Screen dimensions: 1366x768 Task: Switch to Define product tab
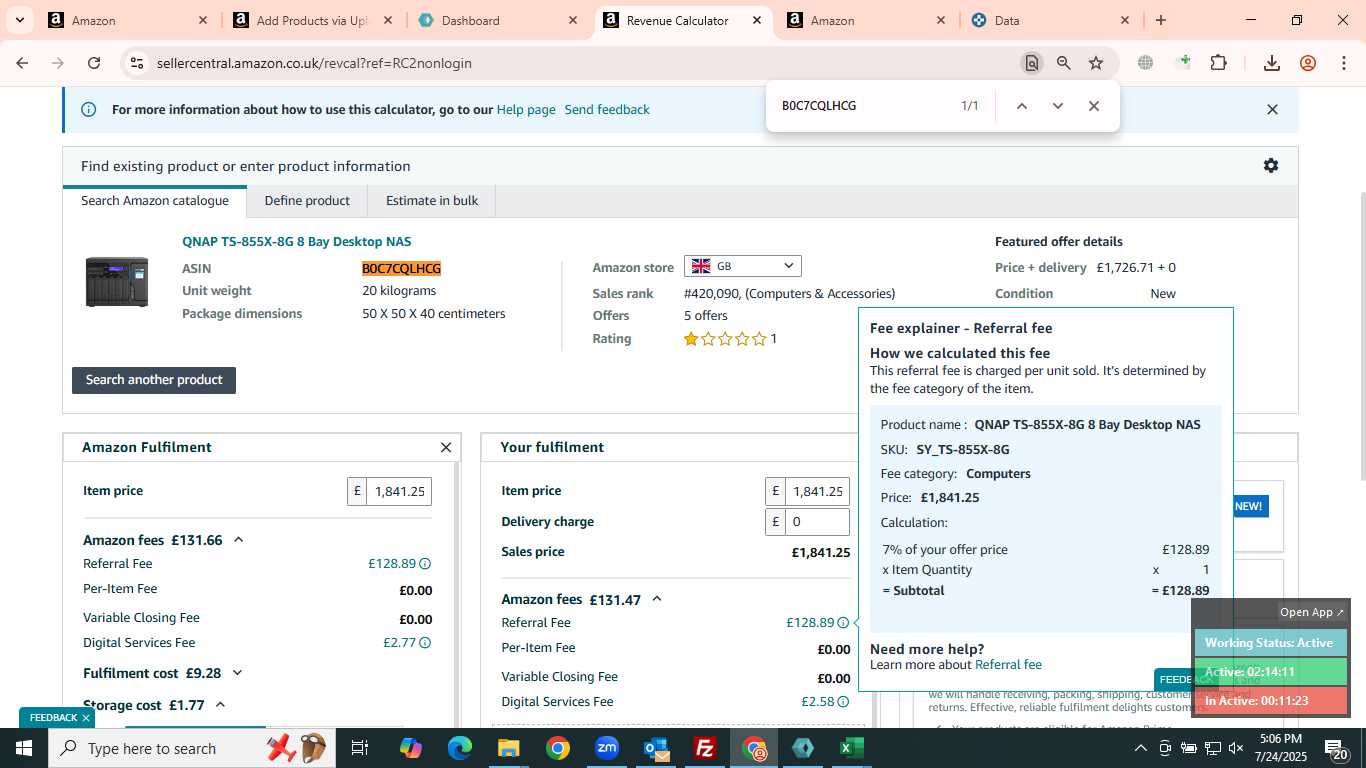307,201
